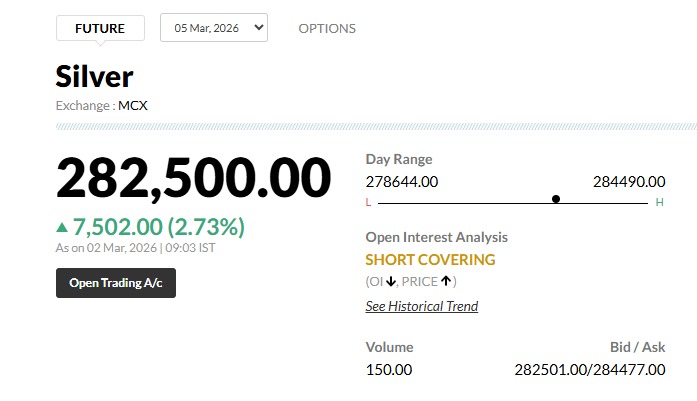
Task: Open the 05 Mar, 2026 expiry dropdown
Action: coord(214,28)
